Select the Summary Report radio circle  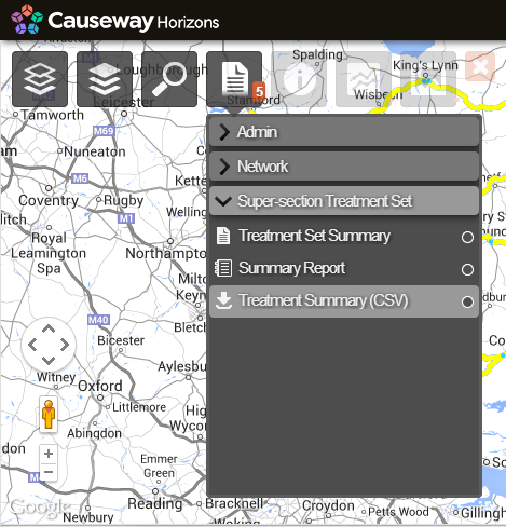pos(468,270)
